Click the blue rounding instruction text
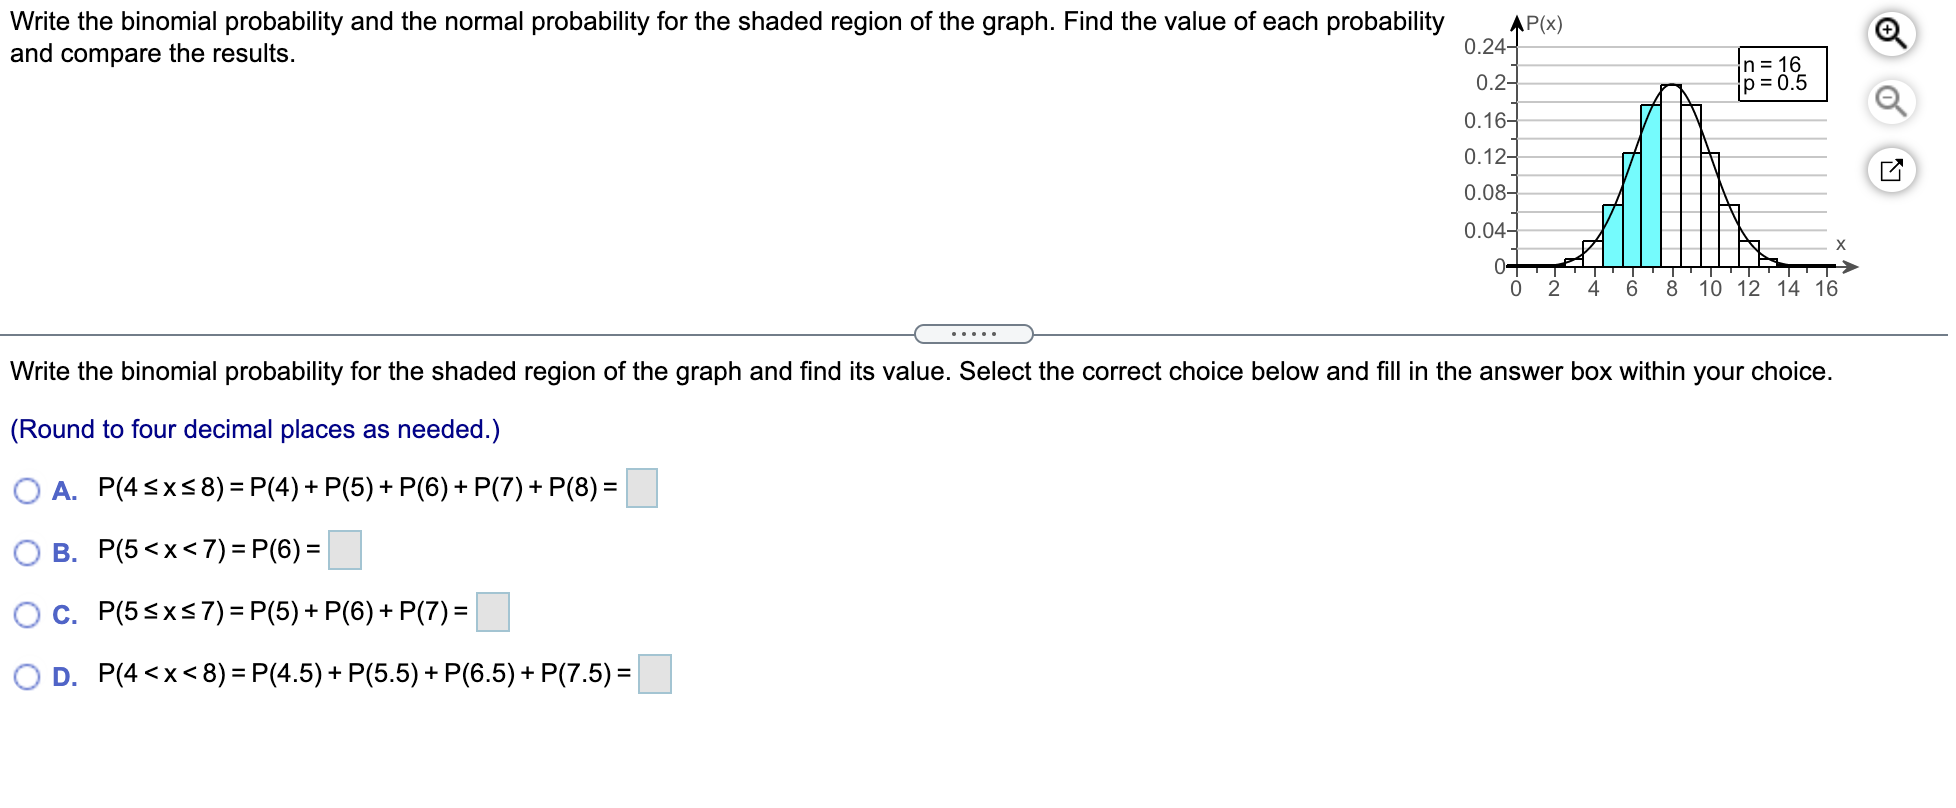This screenshot has width=1956, height=808. pyautogui.click(x=254, y=429)
